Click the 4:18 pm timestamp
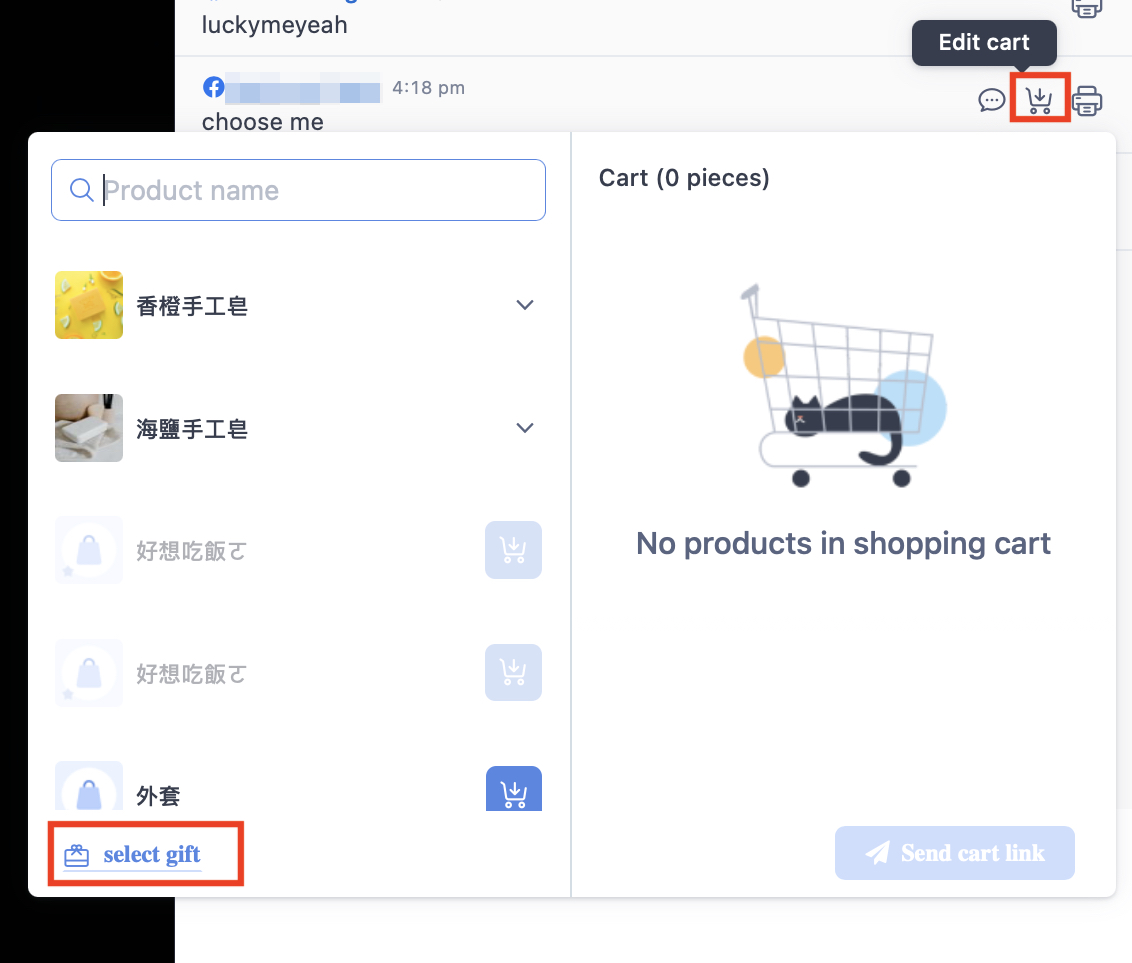The image size is (1132, 963). [429, 87]
